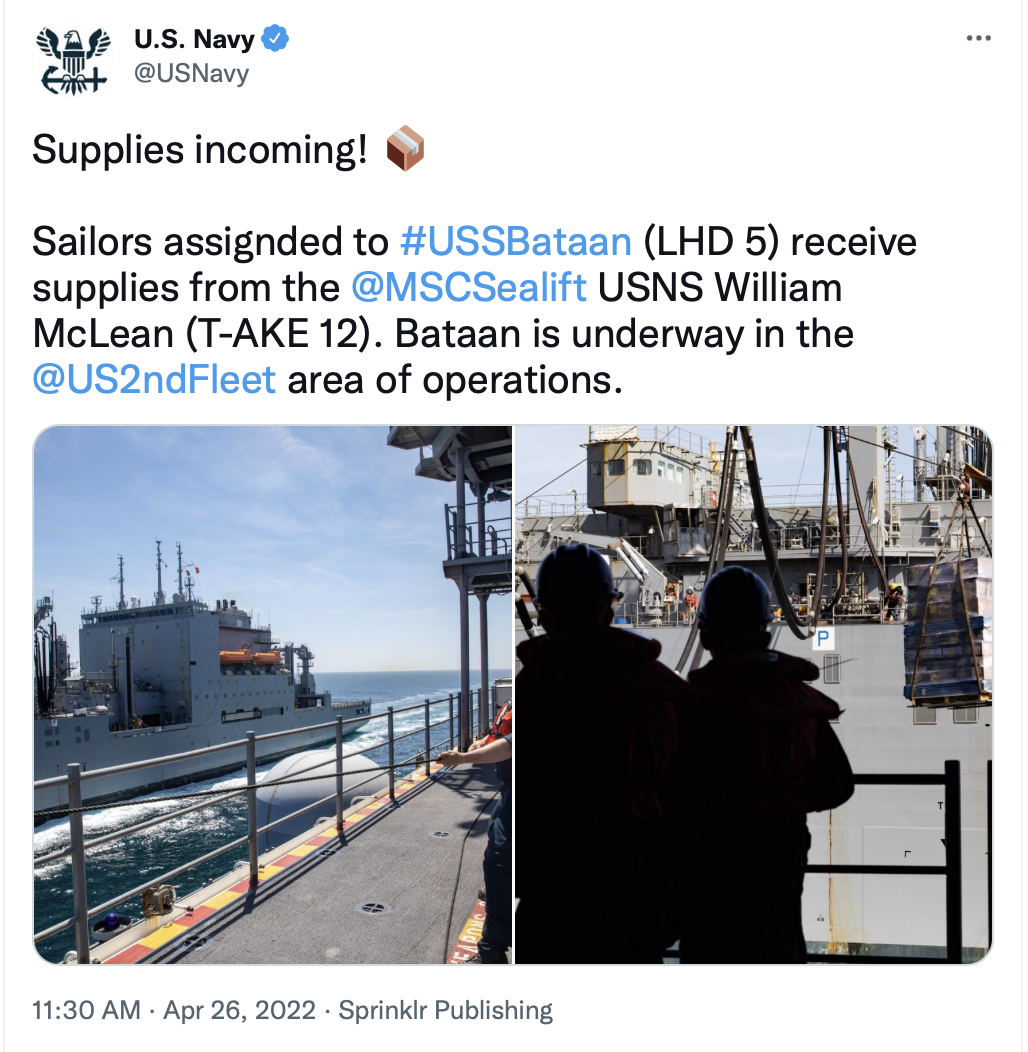The width and height of the screenshot is (1028, 1052).
Task: Open the U.S. Navy profile avatar
Action: point(72,60)
